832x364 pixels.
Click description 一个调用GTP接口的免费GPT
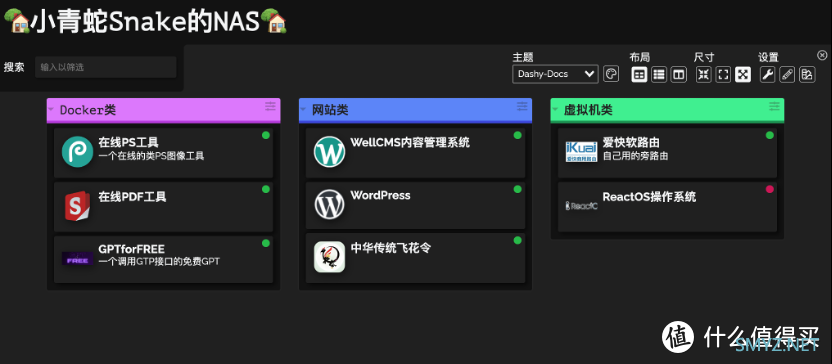tap(159, 262)
